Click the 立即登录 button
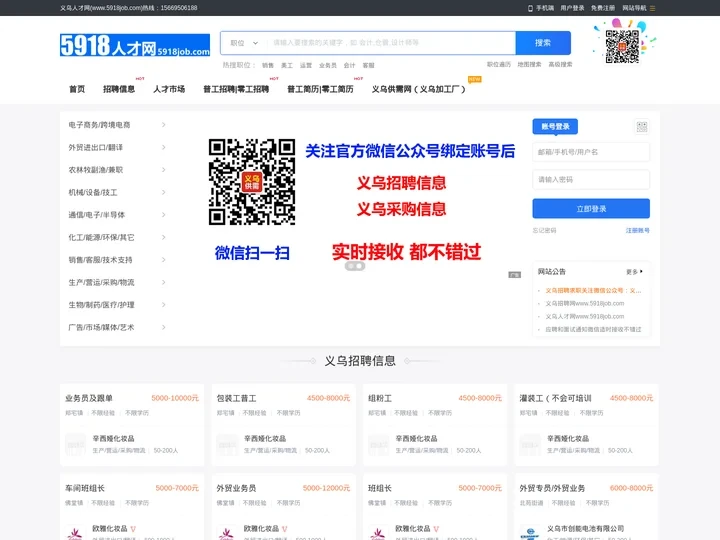 point(591,208)
